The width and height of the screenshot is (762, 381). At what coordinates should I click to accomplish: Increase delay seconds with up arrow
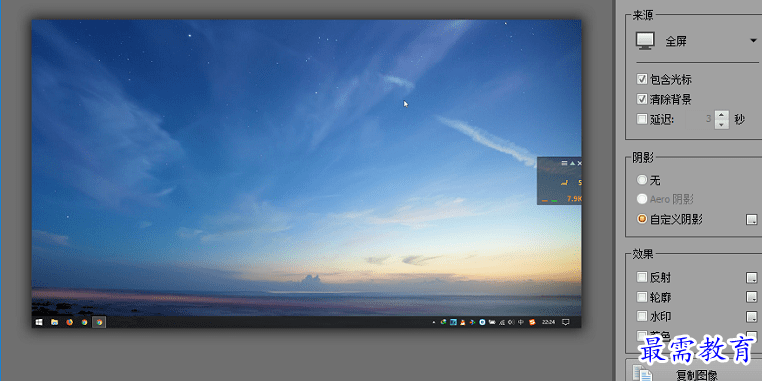(722, 115)
